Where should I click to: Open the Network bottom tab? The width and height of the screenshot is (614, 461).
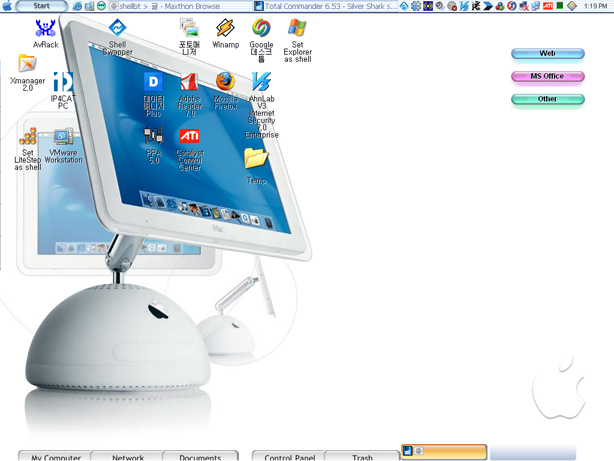[x=126, y=456]
